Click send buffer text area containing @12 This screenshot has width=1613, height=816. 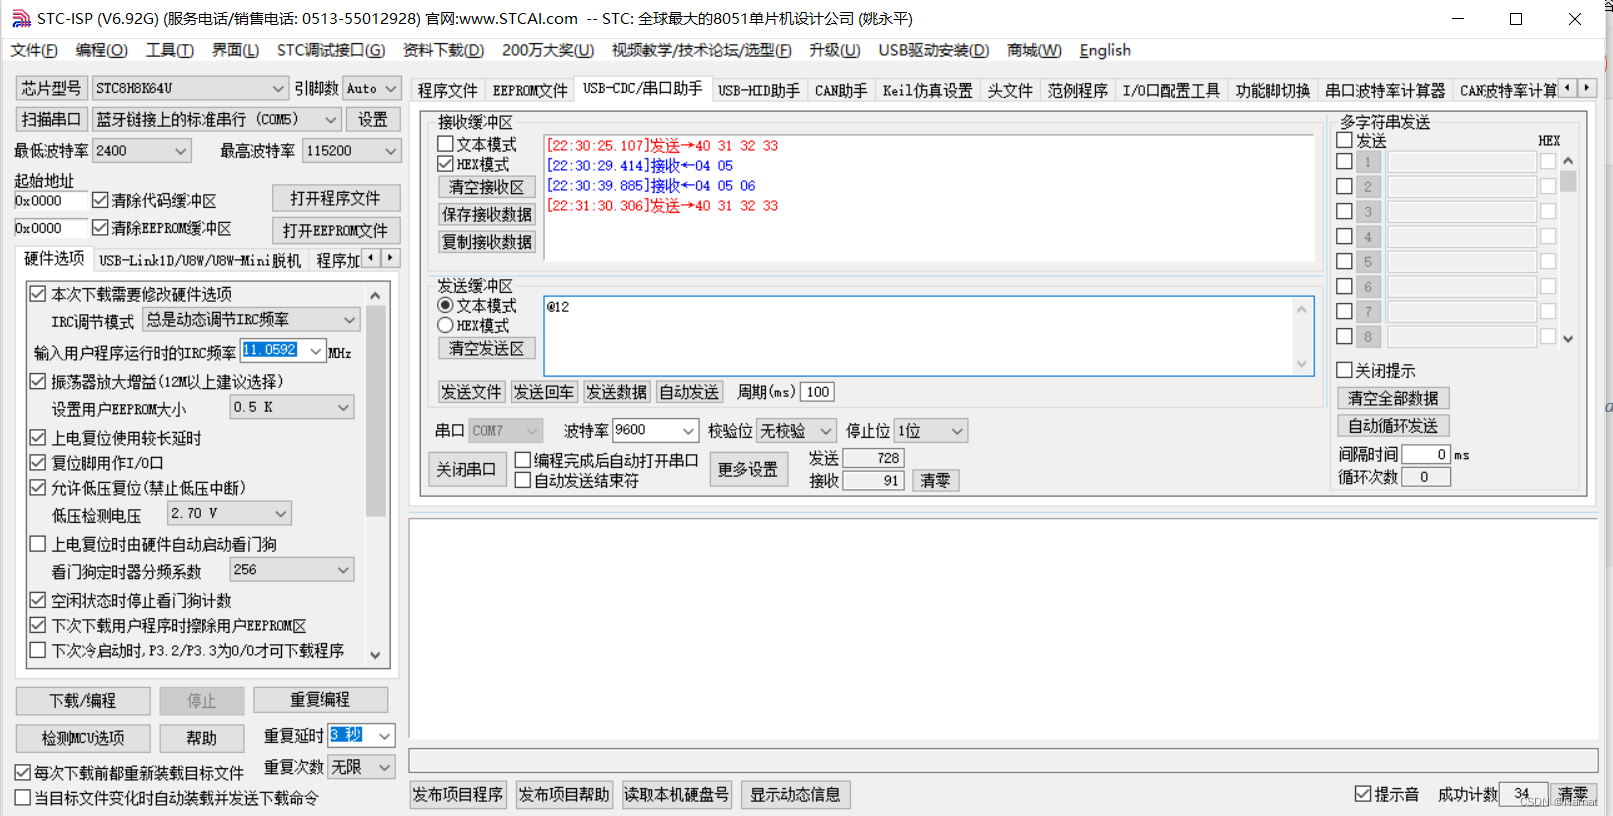coord(929,335)
